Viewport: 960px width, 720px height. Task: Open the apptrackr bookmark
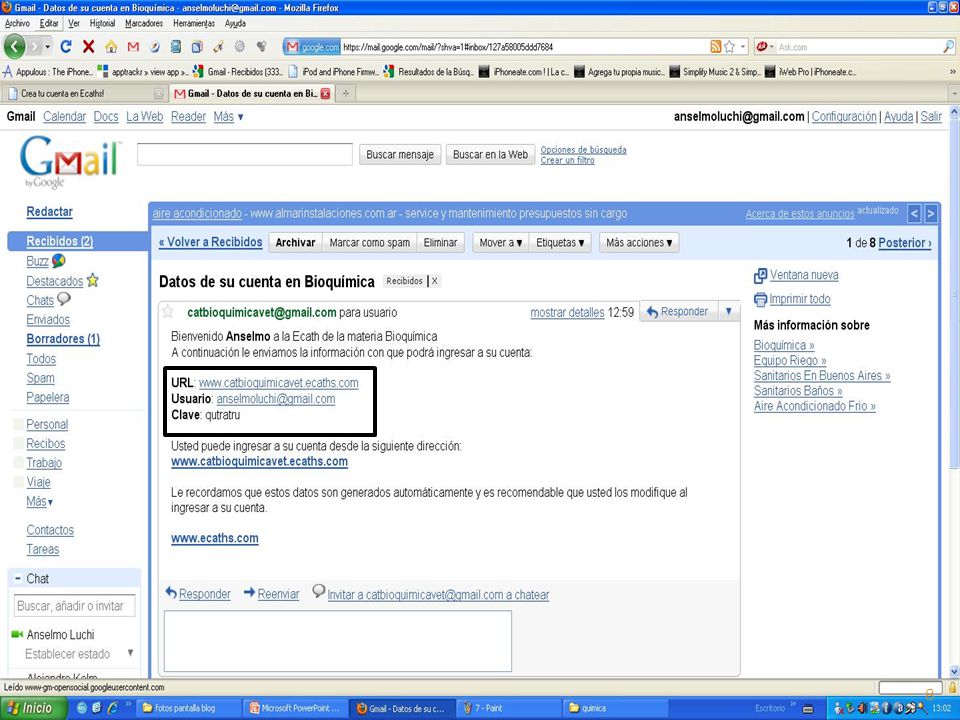(143, 72)
